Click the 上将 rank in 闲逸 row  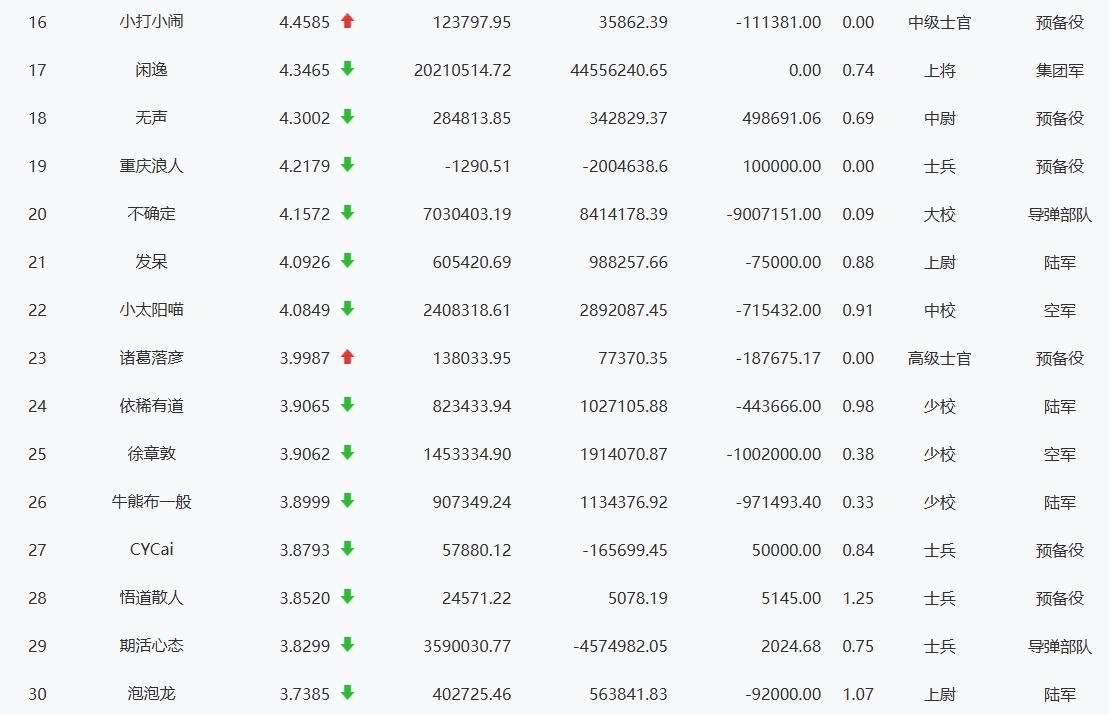(939, 70)
